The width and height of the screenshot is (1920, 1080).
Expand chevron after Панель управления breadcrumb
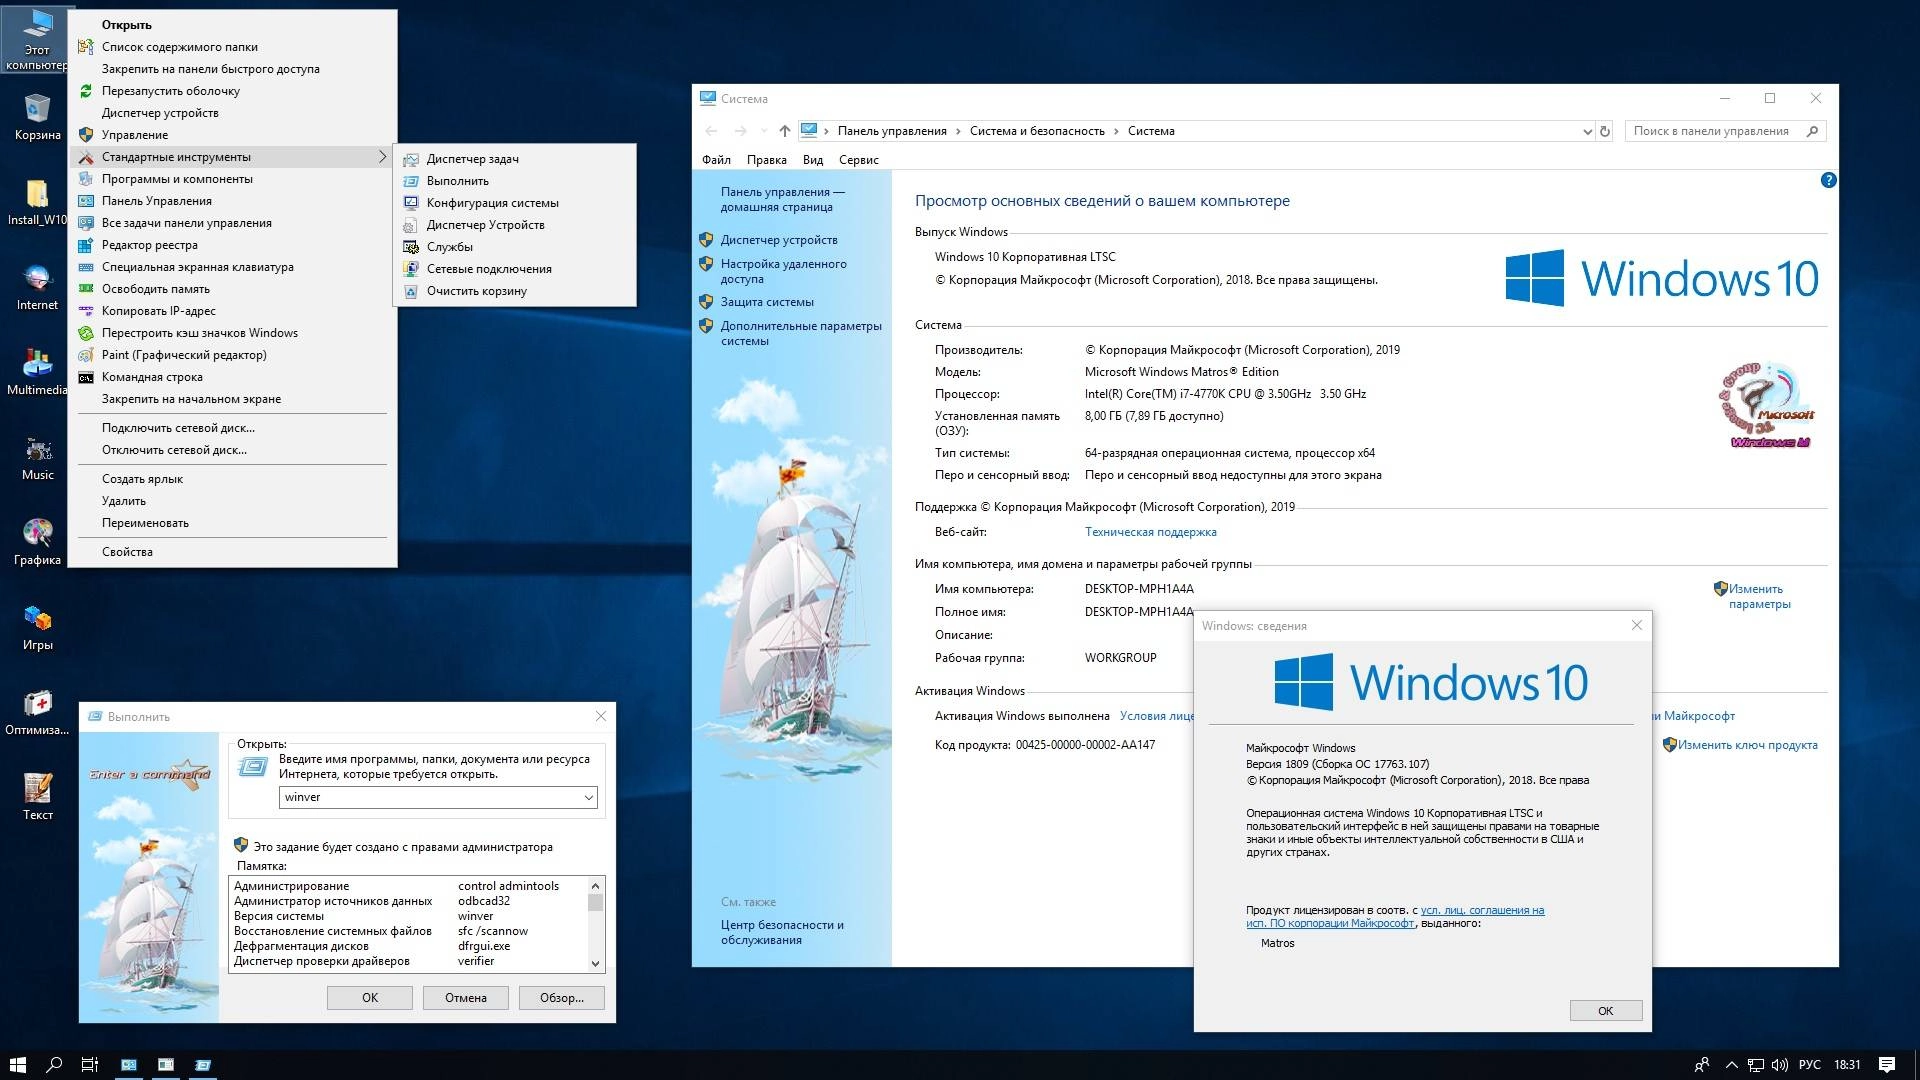(958, 131)
